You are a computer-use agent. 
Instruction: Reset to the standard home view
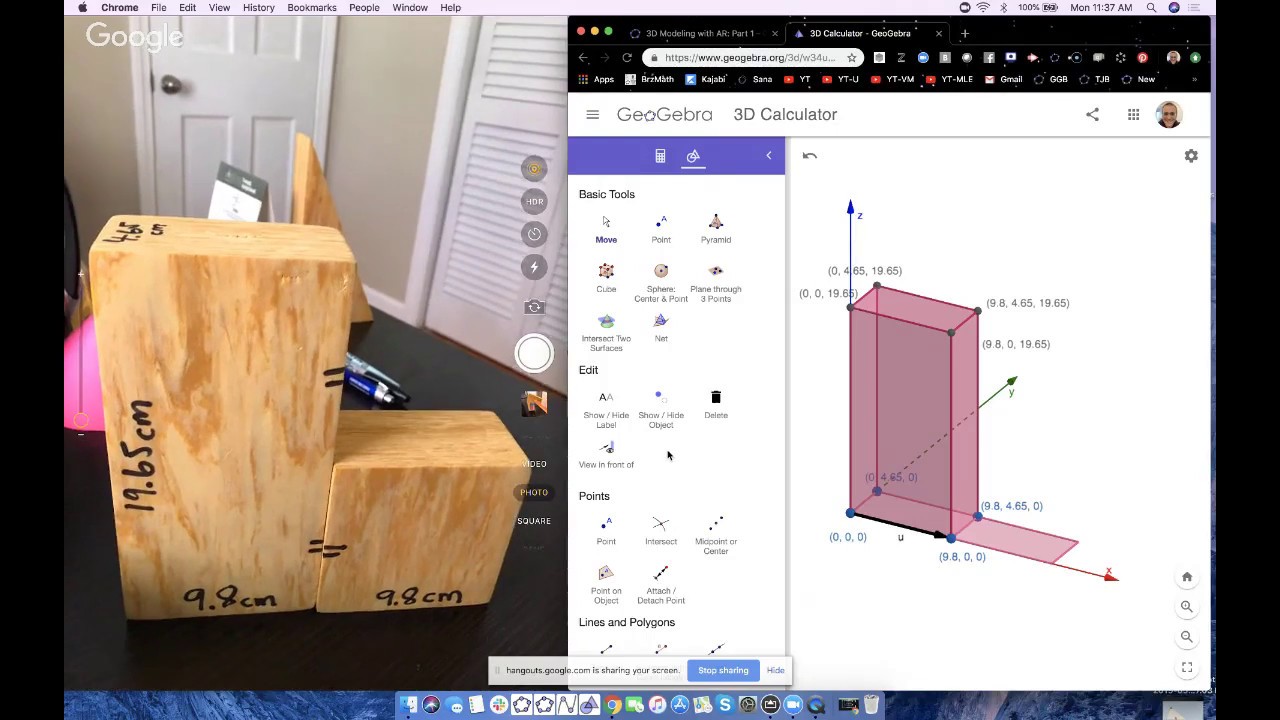[1187, 577]
